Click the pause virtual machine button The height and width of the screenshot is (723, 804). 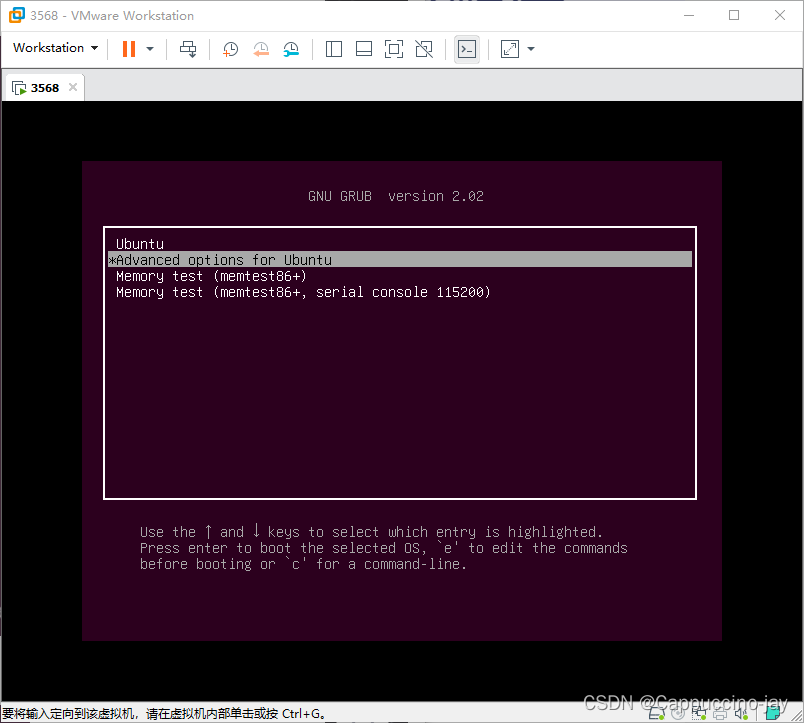pos(129,49)
